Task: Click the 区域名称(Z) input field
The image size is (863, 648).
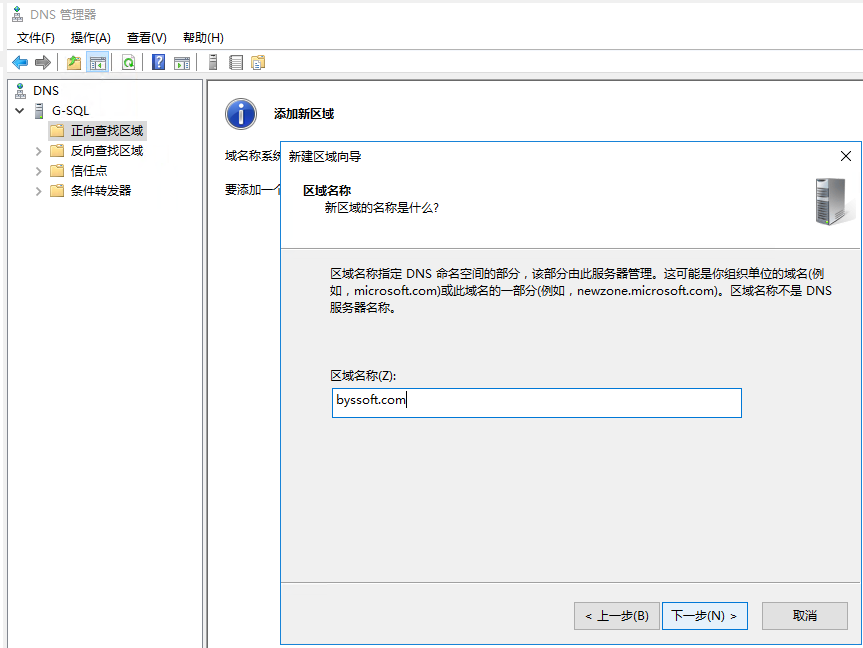Action: (x=537, y=403)
